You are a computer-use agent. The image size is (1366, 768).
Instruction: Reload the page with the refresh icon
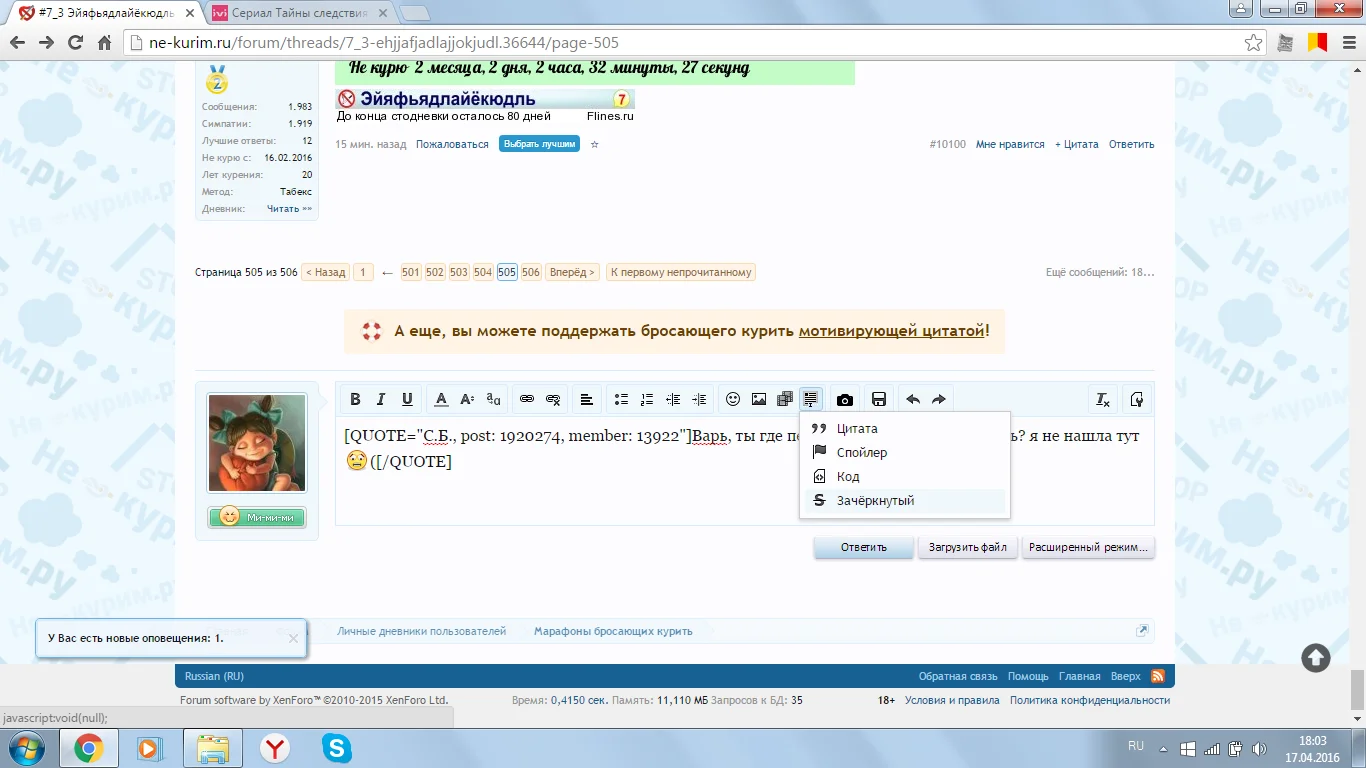[75, 43]
